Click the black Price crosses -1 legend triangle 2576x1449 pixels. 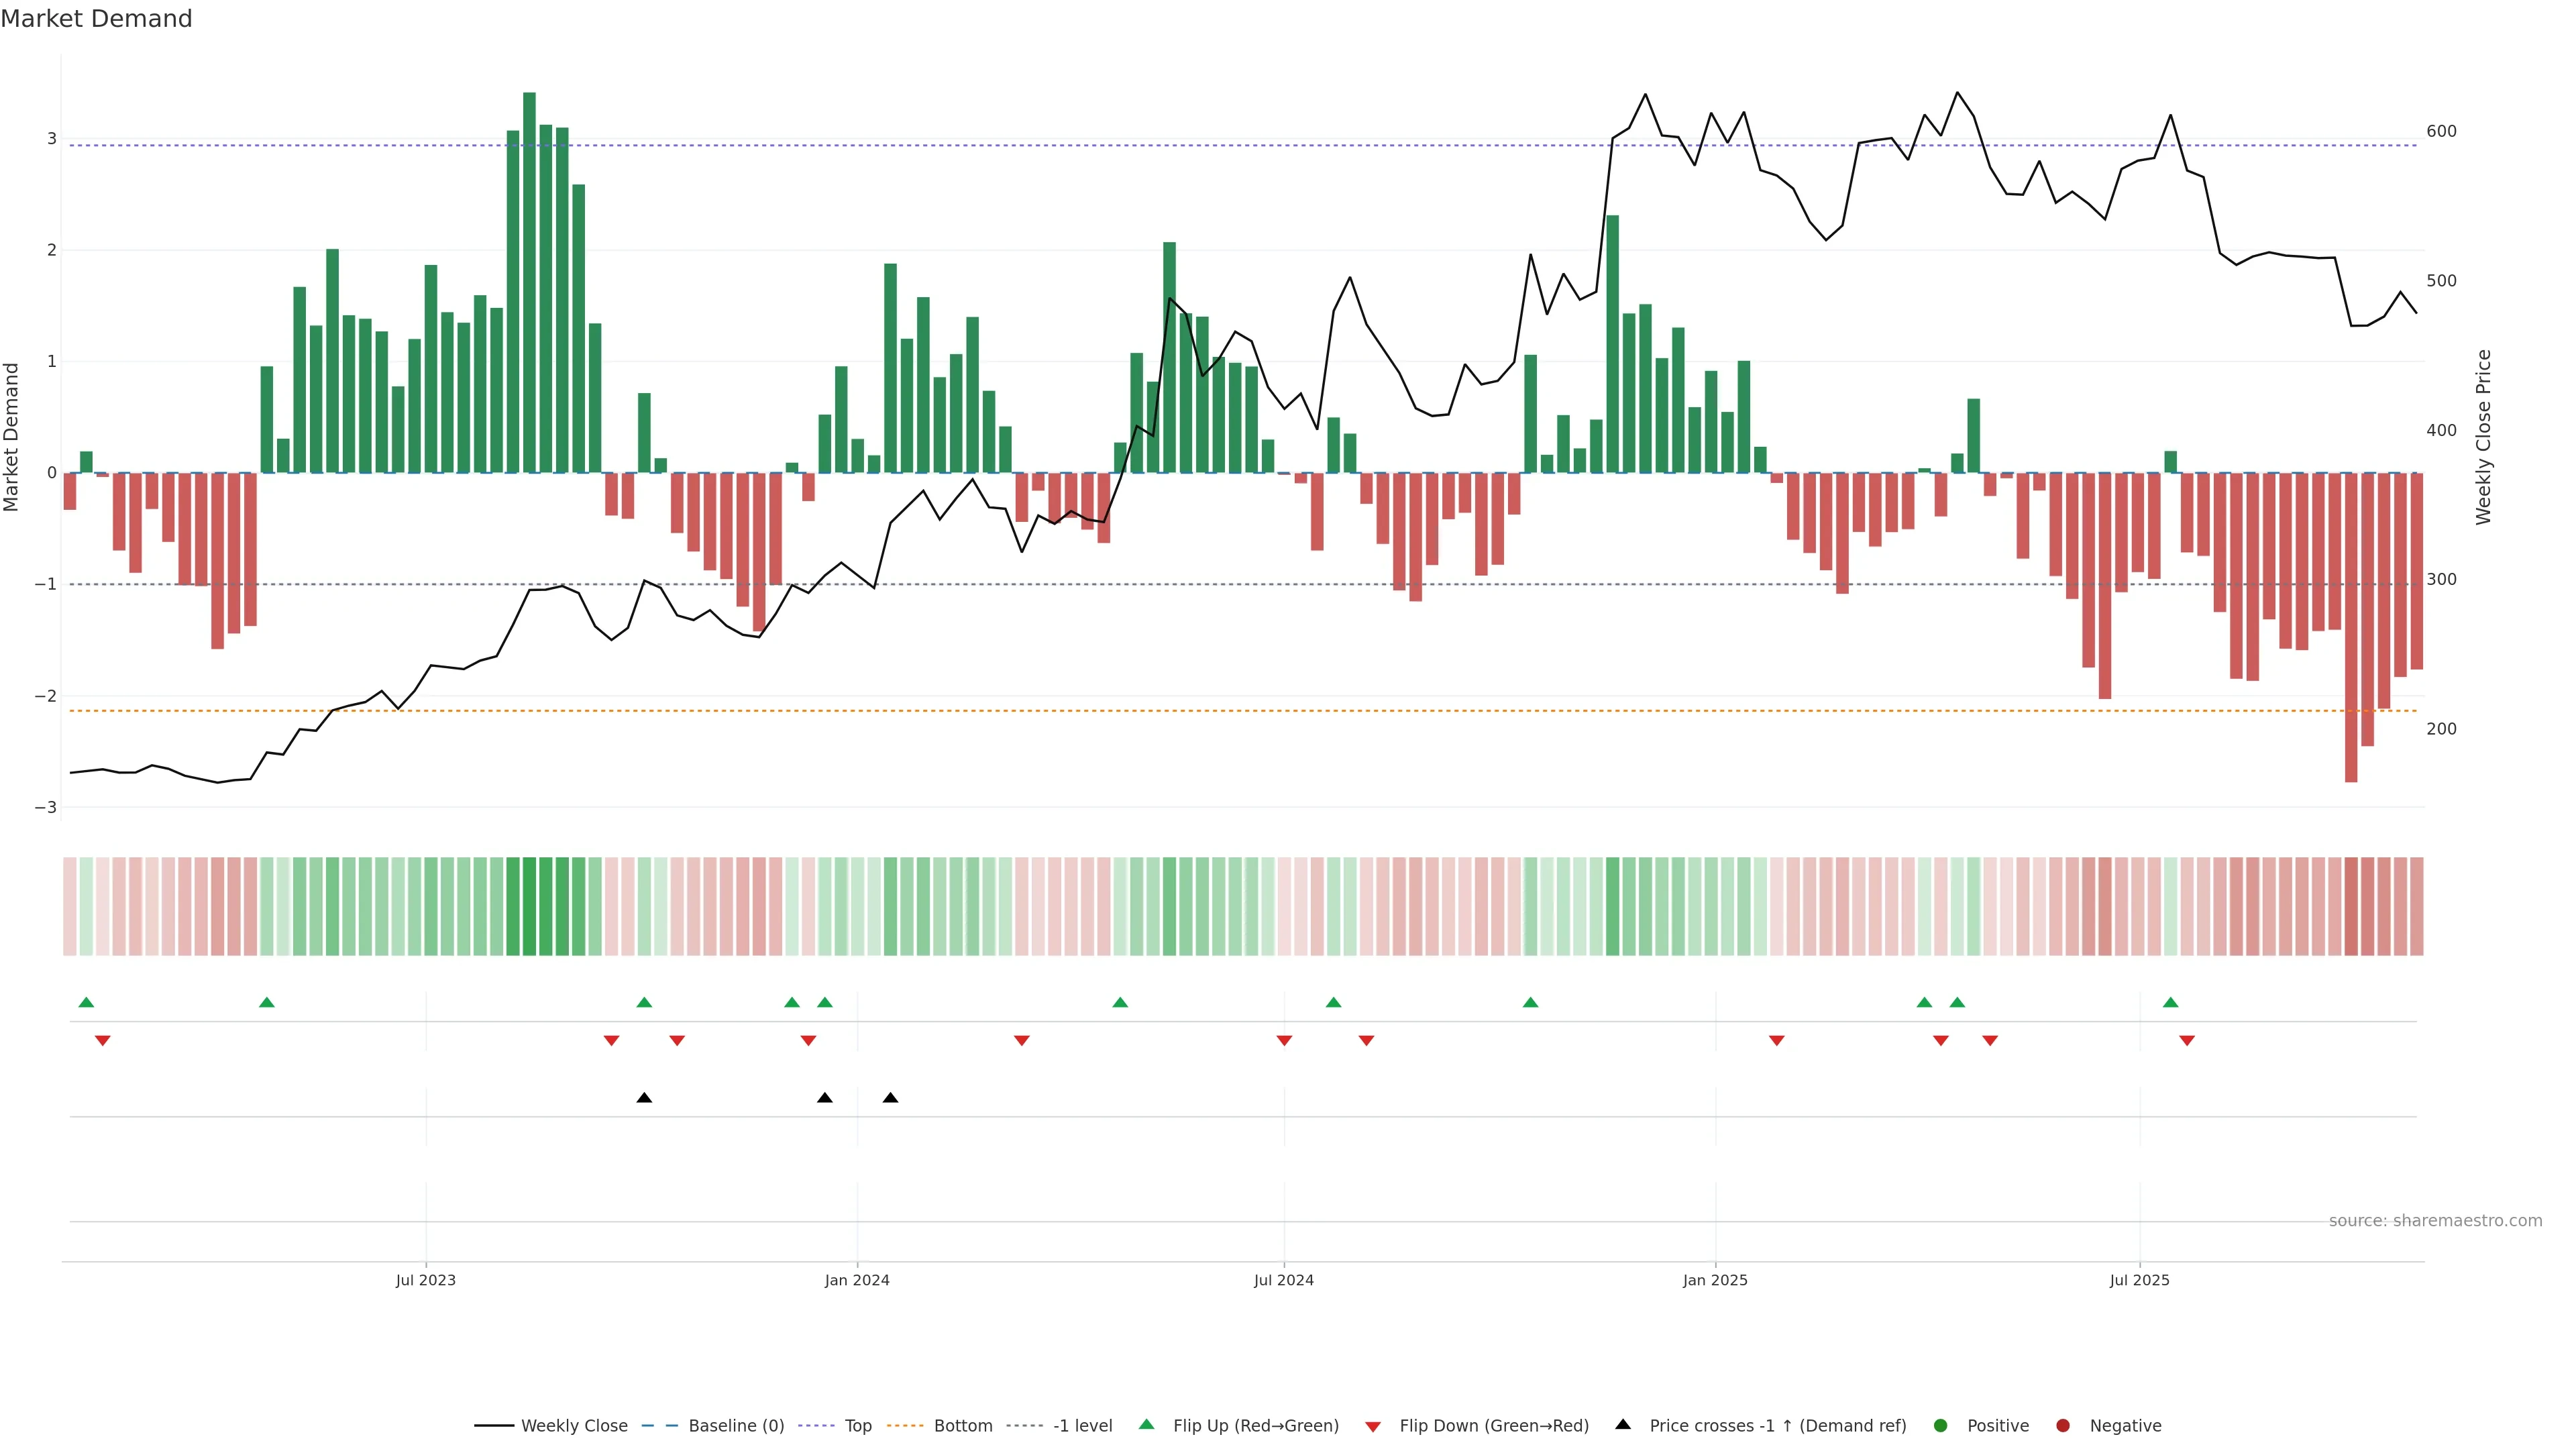coord(1623,1424)
